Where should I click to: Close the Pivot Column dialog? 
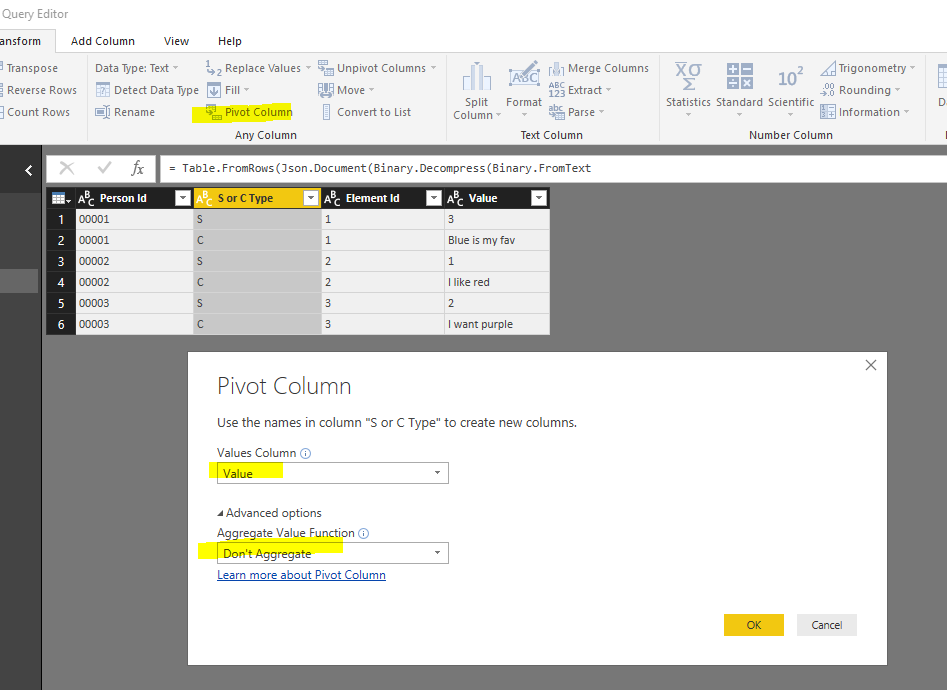coord(871,365)
